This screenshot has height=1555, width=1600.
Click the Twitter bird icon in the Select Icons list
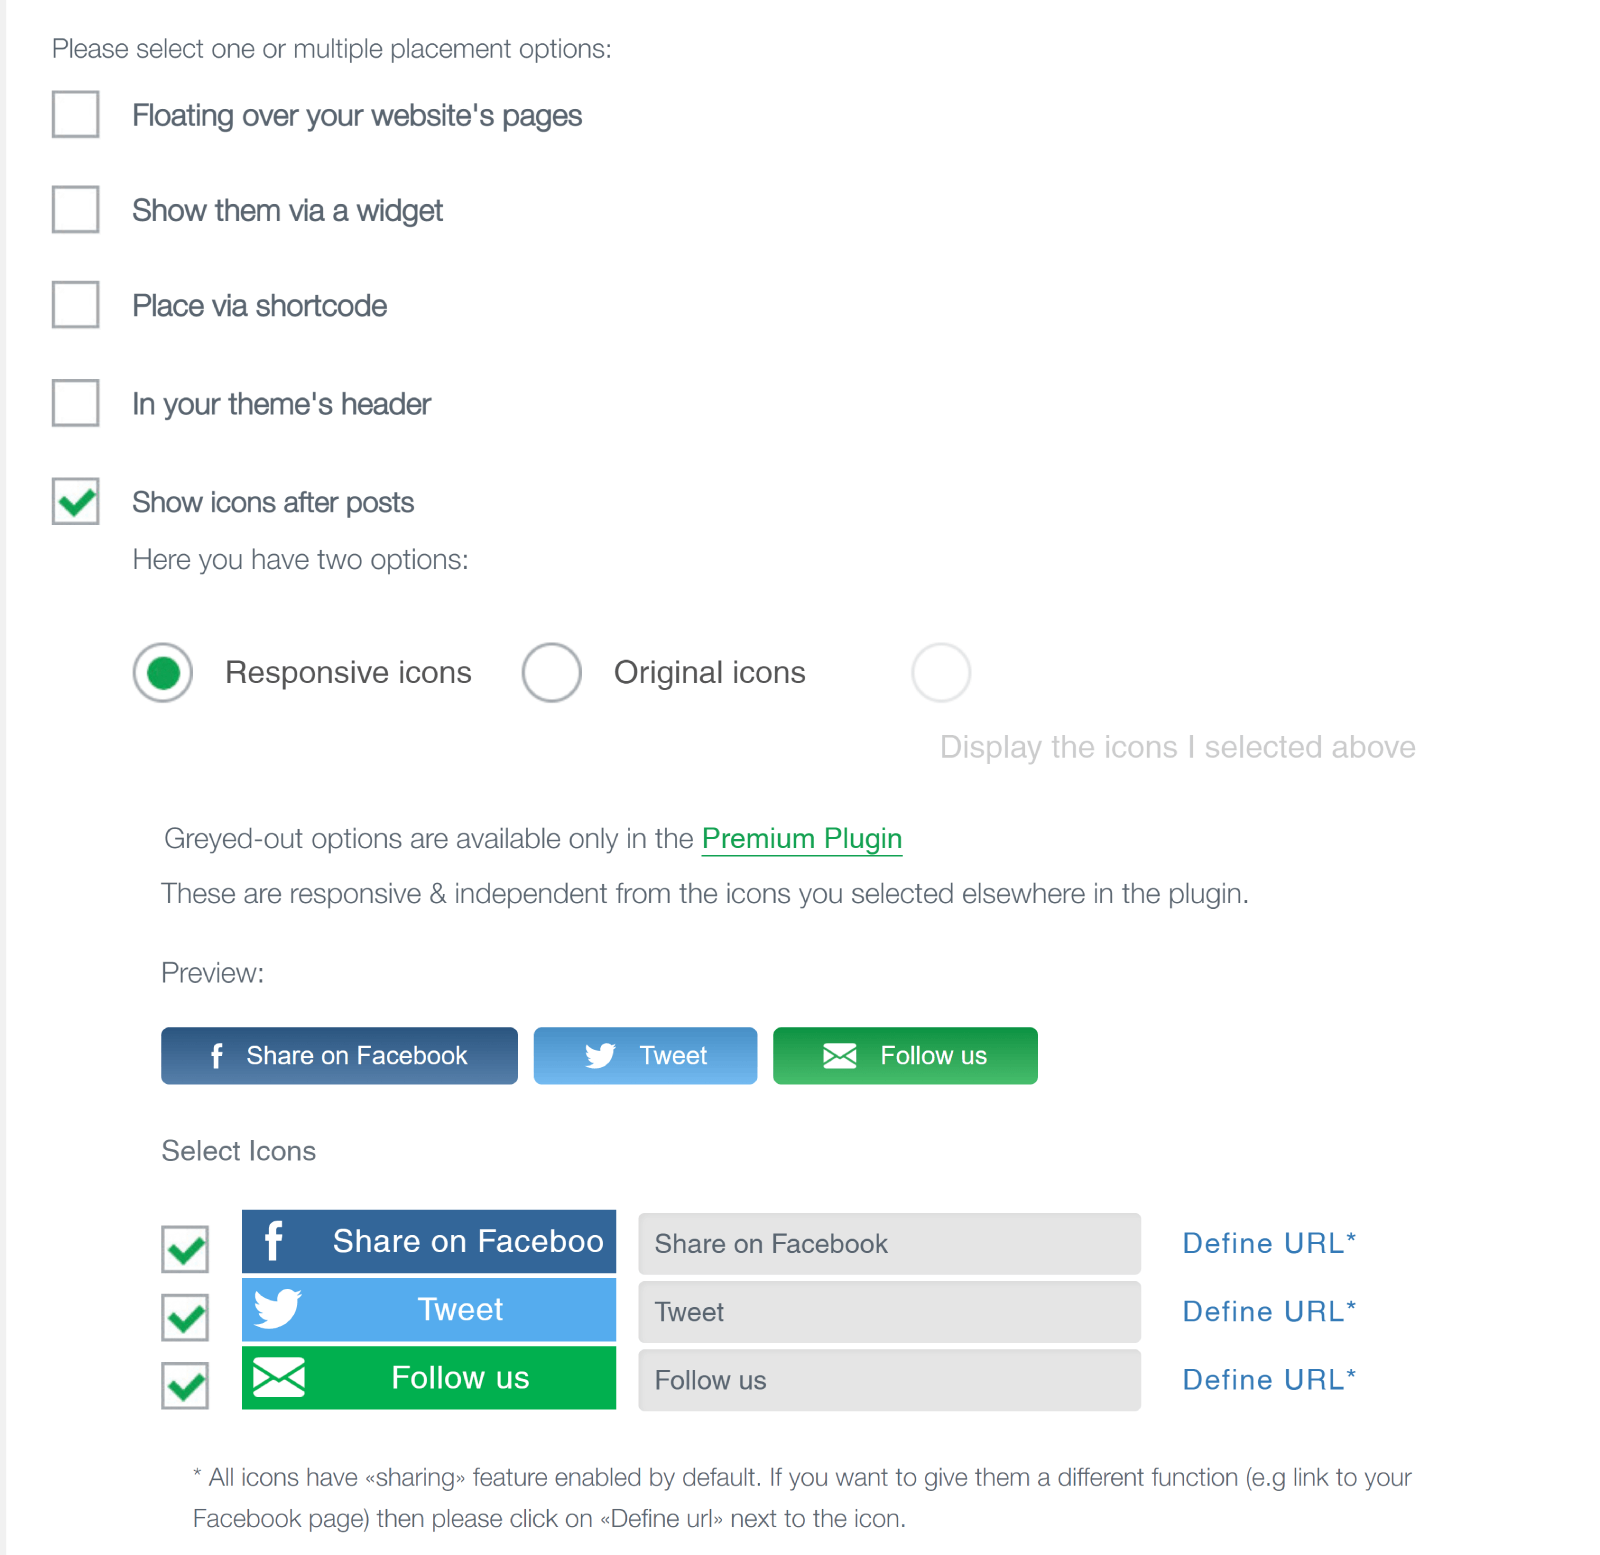[277, 1309]
